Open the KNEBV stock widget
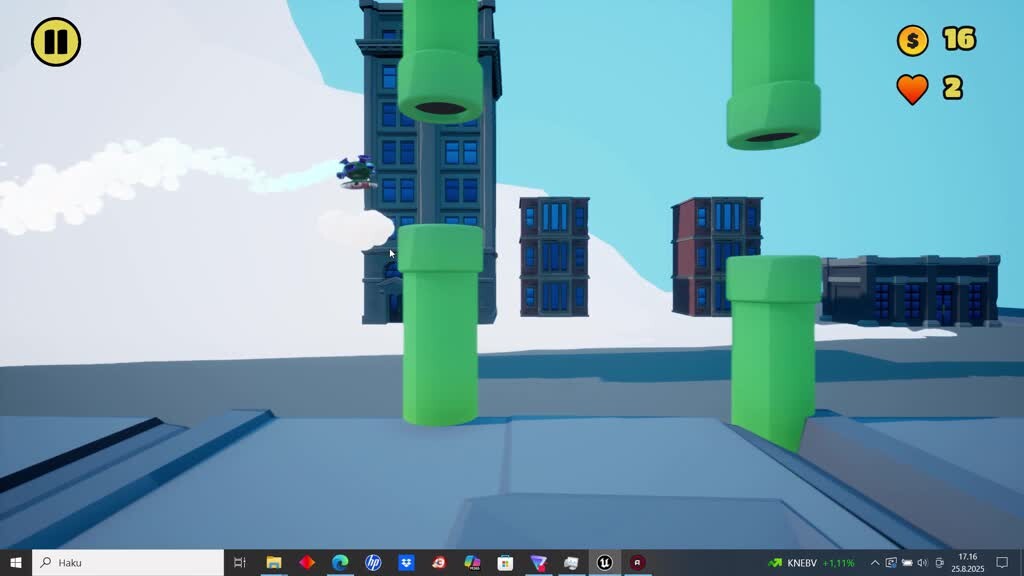The image size is (1024, 576). (x=811, y=563)
